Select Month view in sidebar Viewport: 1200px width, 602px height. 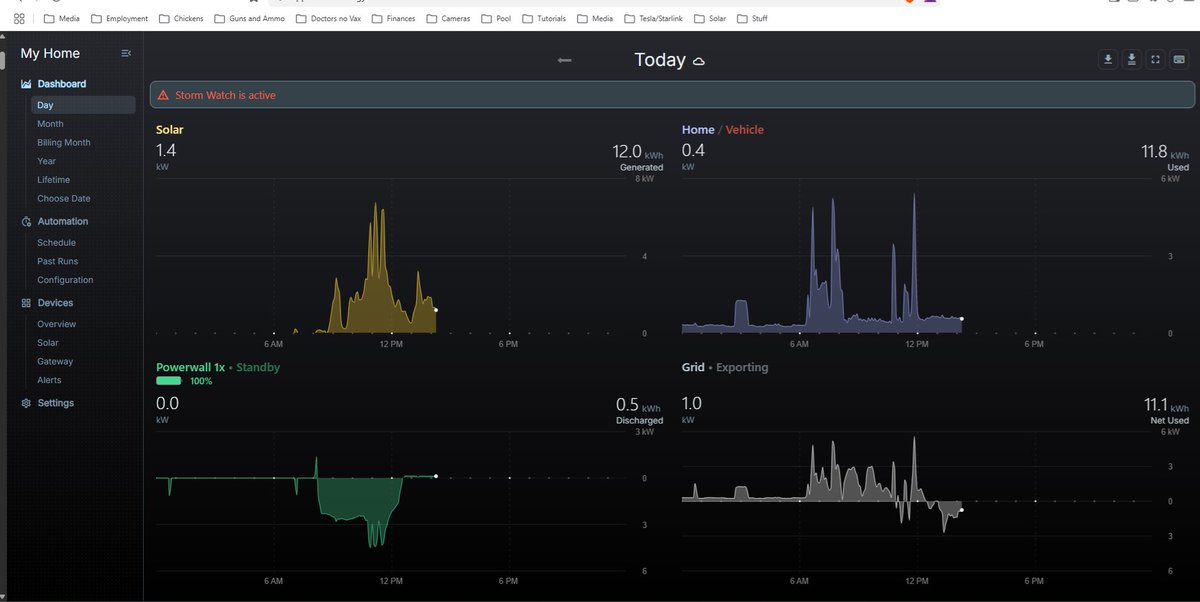[x=50, y=124]
